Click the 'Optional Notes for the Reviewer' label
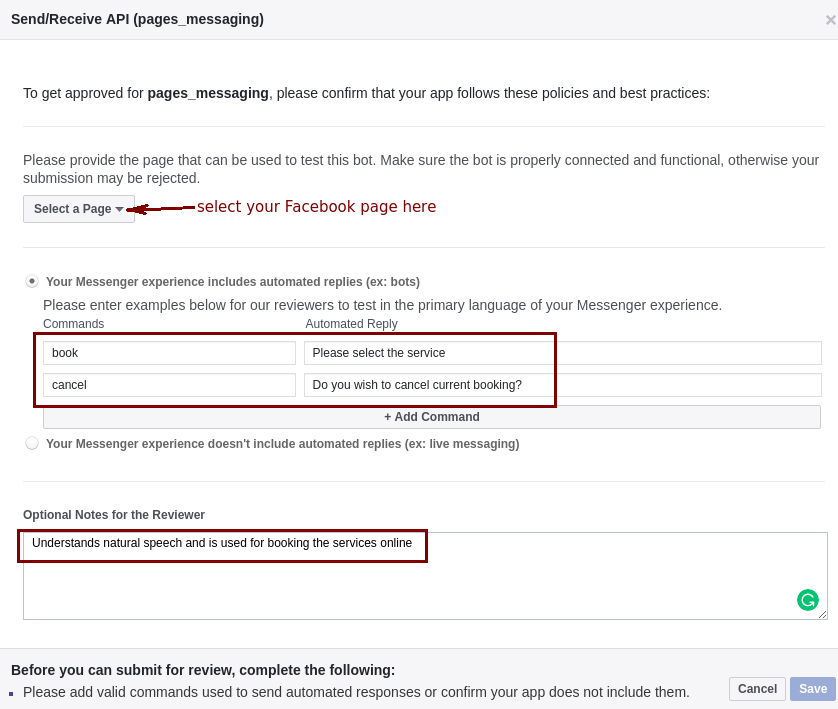This screenshot has width=838, height=709. click(x=114, y=515)
